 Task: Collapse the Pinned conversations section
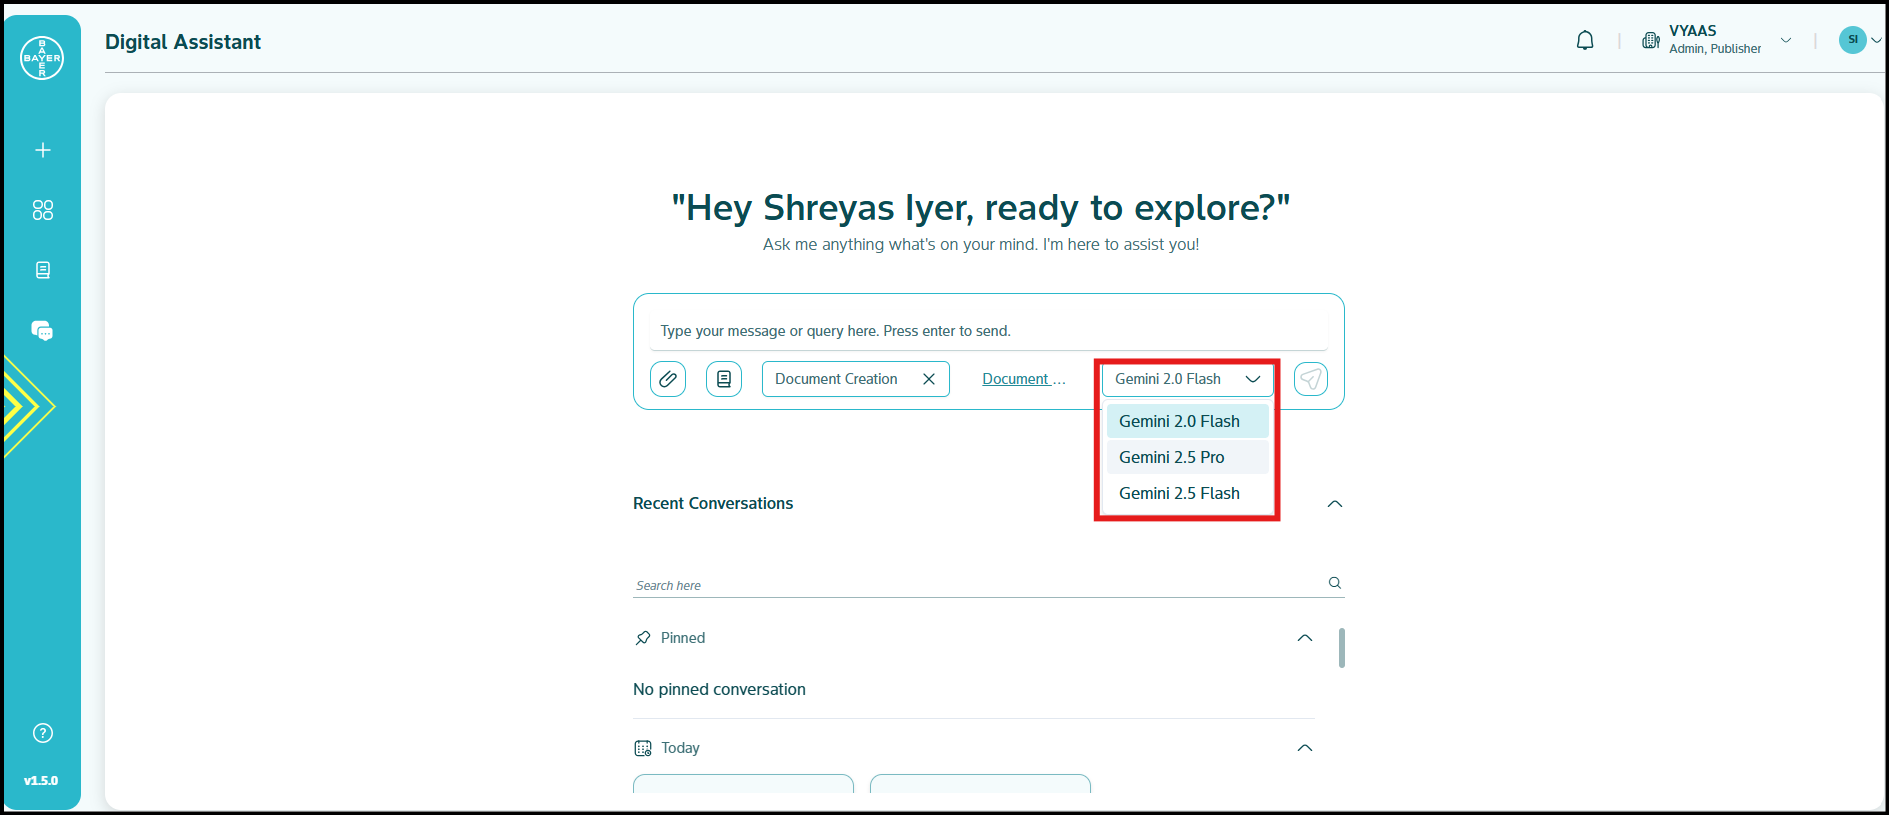(x=1304, y=638)
